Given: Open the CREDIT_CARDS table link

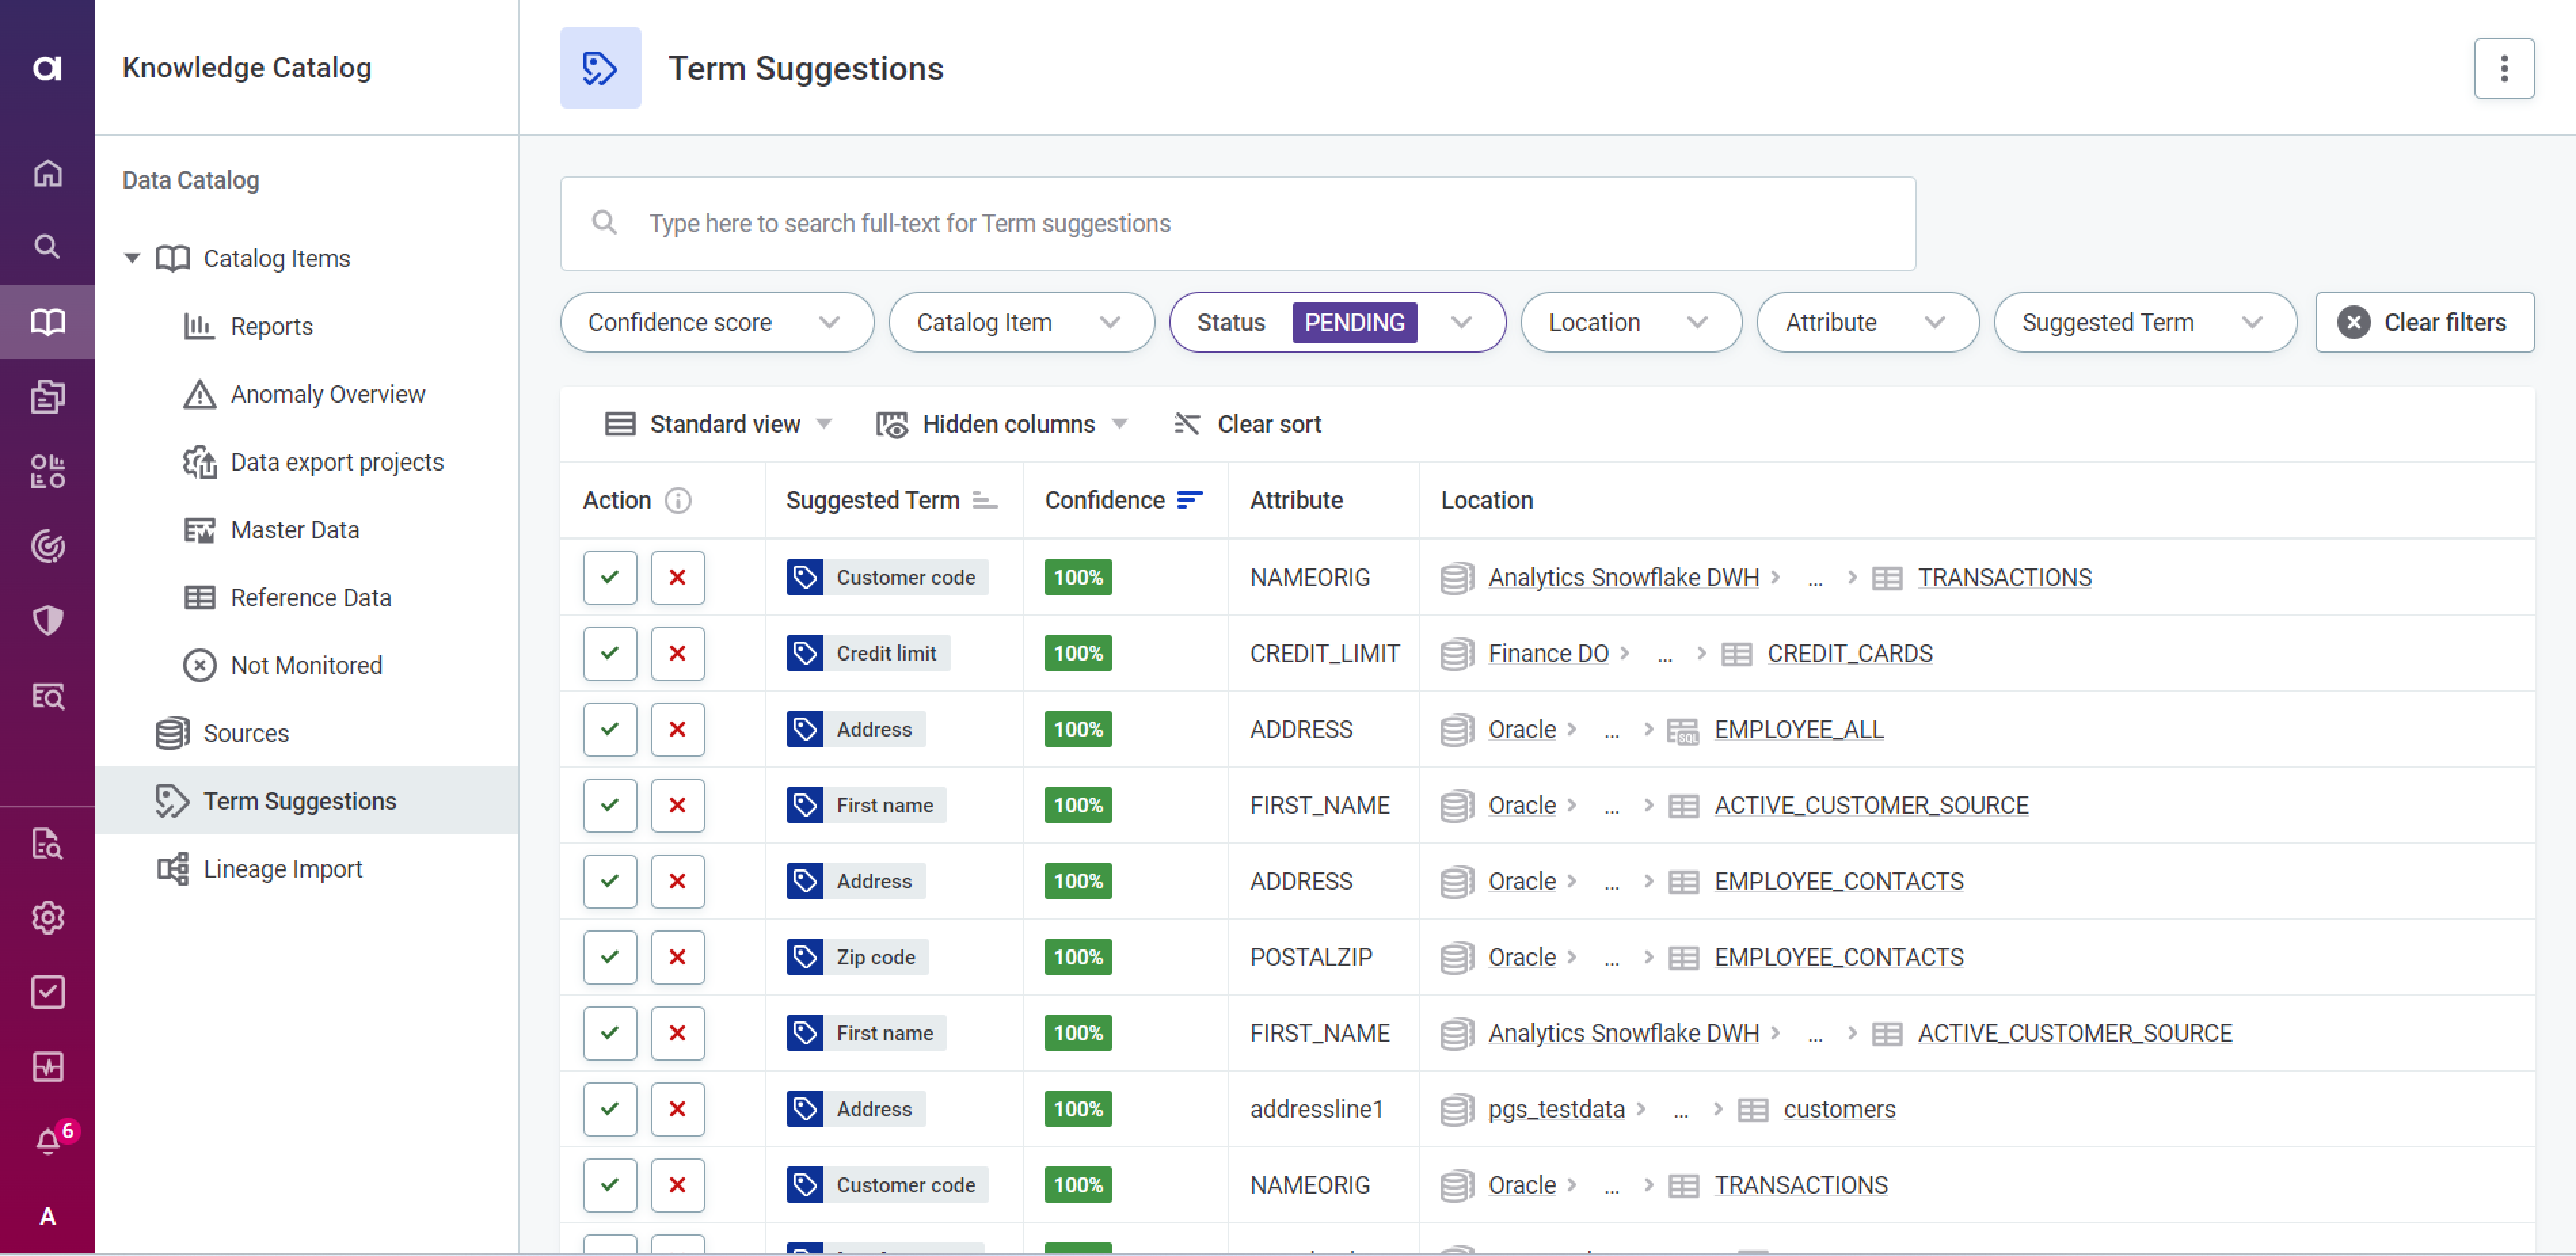Looking at the screenshot, I should 1849,653.
